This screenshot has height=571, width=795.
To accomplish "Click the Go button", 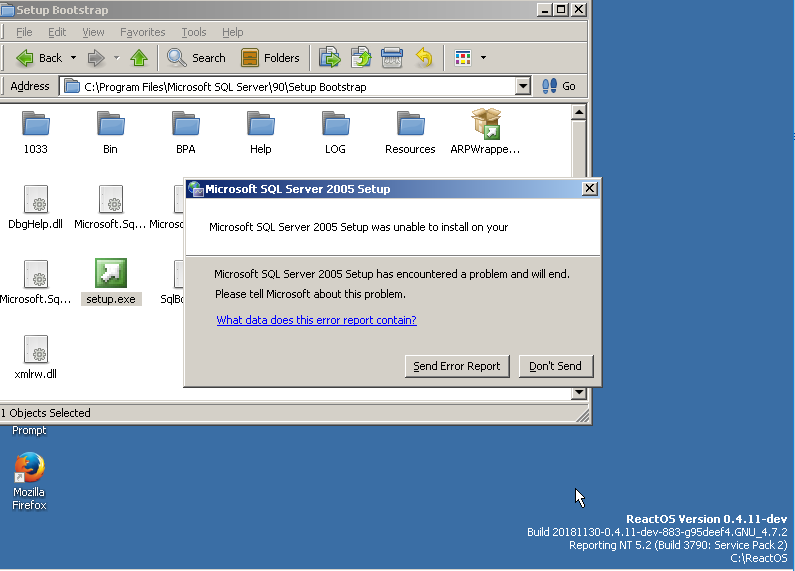I will pos(559,86).
